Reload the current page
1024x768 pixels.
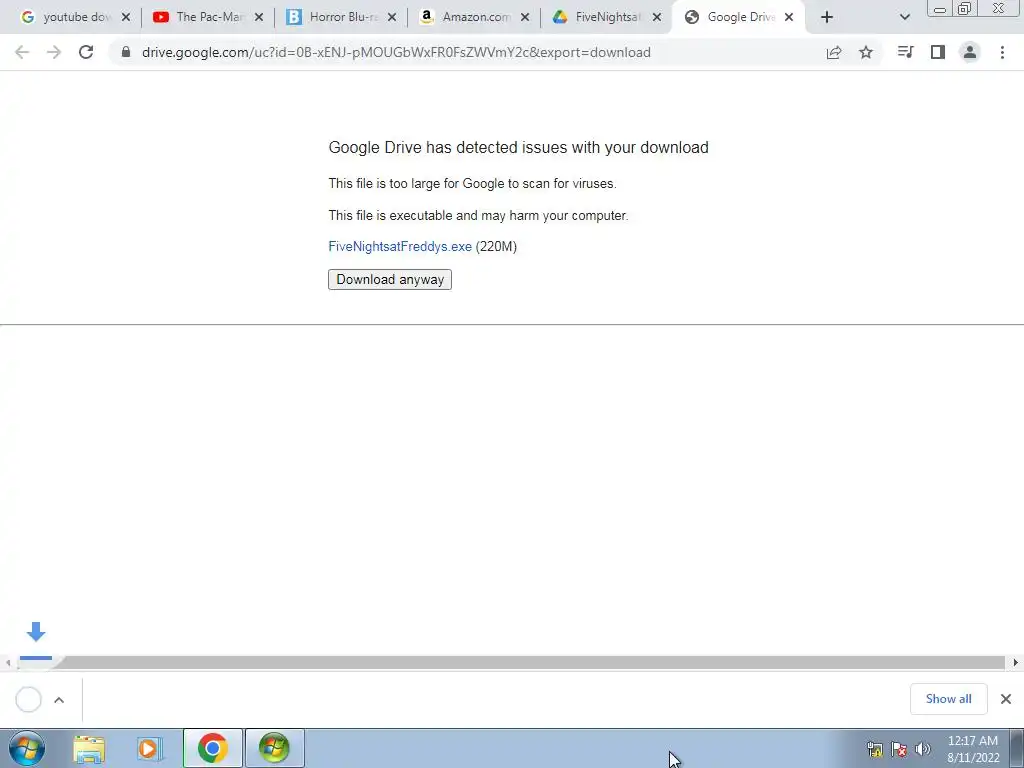(x=86, y=52)
